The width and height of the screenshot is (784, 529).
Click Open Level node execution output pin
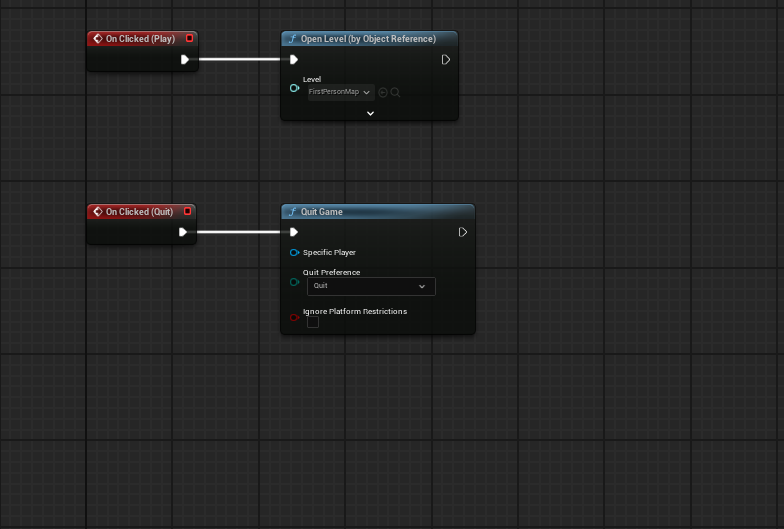[x=446, y=60]
